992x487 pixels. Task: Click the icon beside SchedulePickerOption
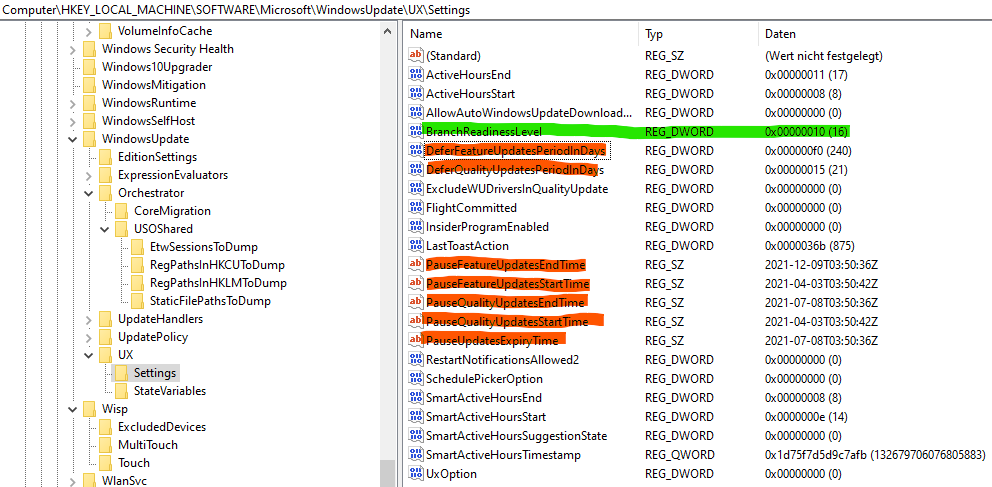[416, 378]
